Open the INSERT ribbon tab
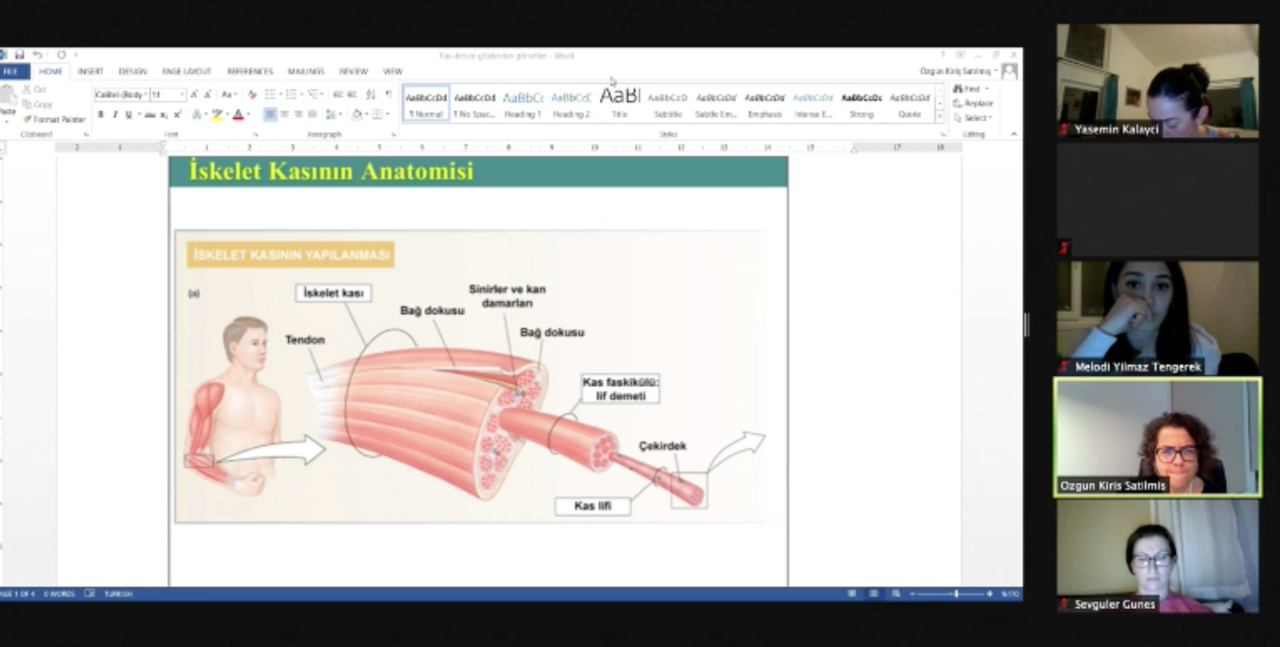Viewport: 1280px width, 647px height. pyautogui.click(x=90, y=72)
